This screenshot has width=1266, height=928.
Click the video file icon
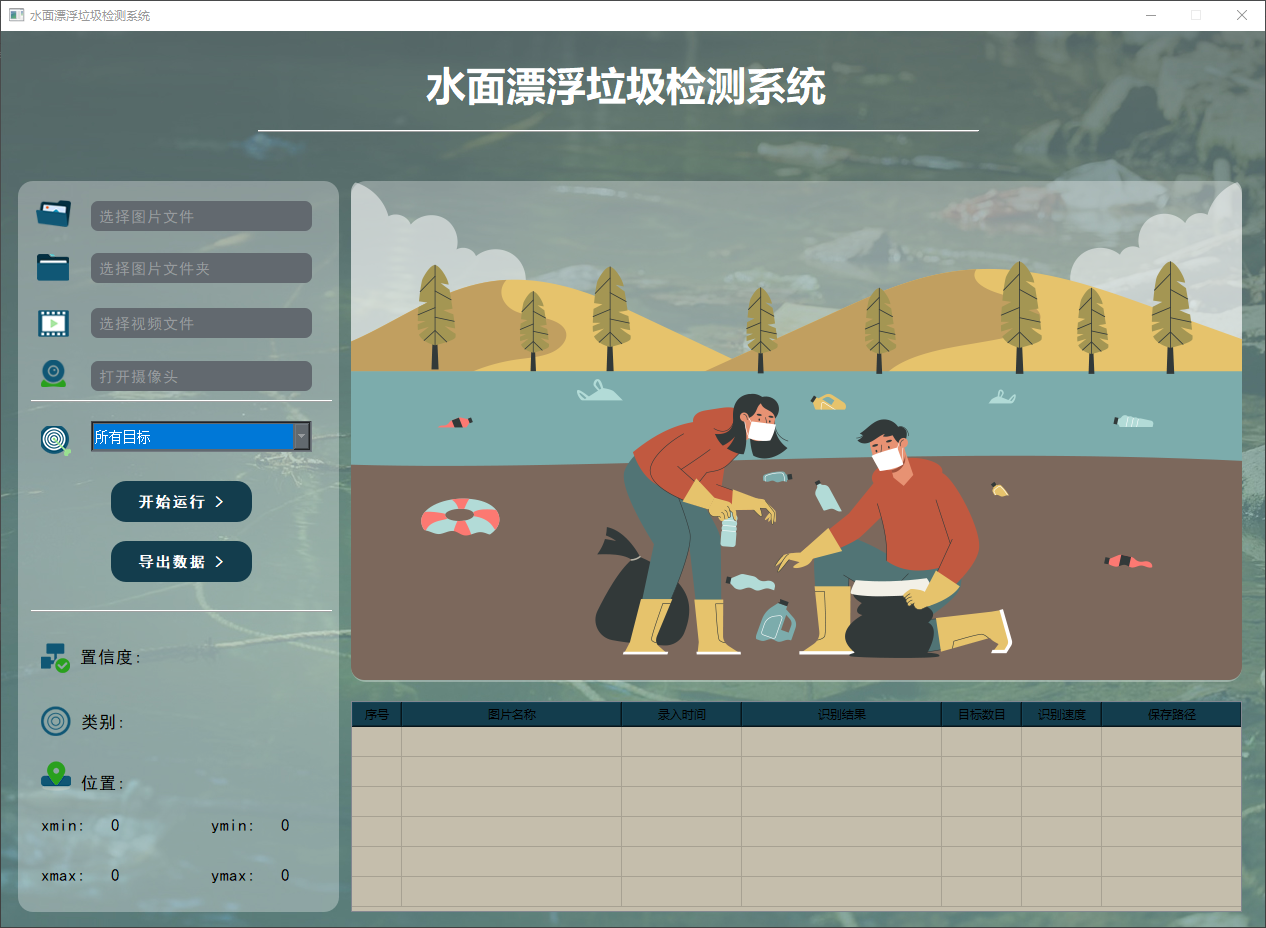point(54,323)
